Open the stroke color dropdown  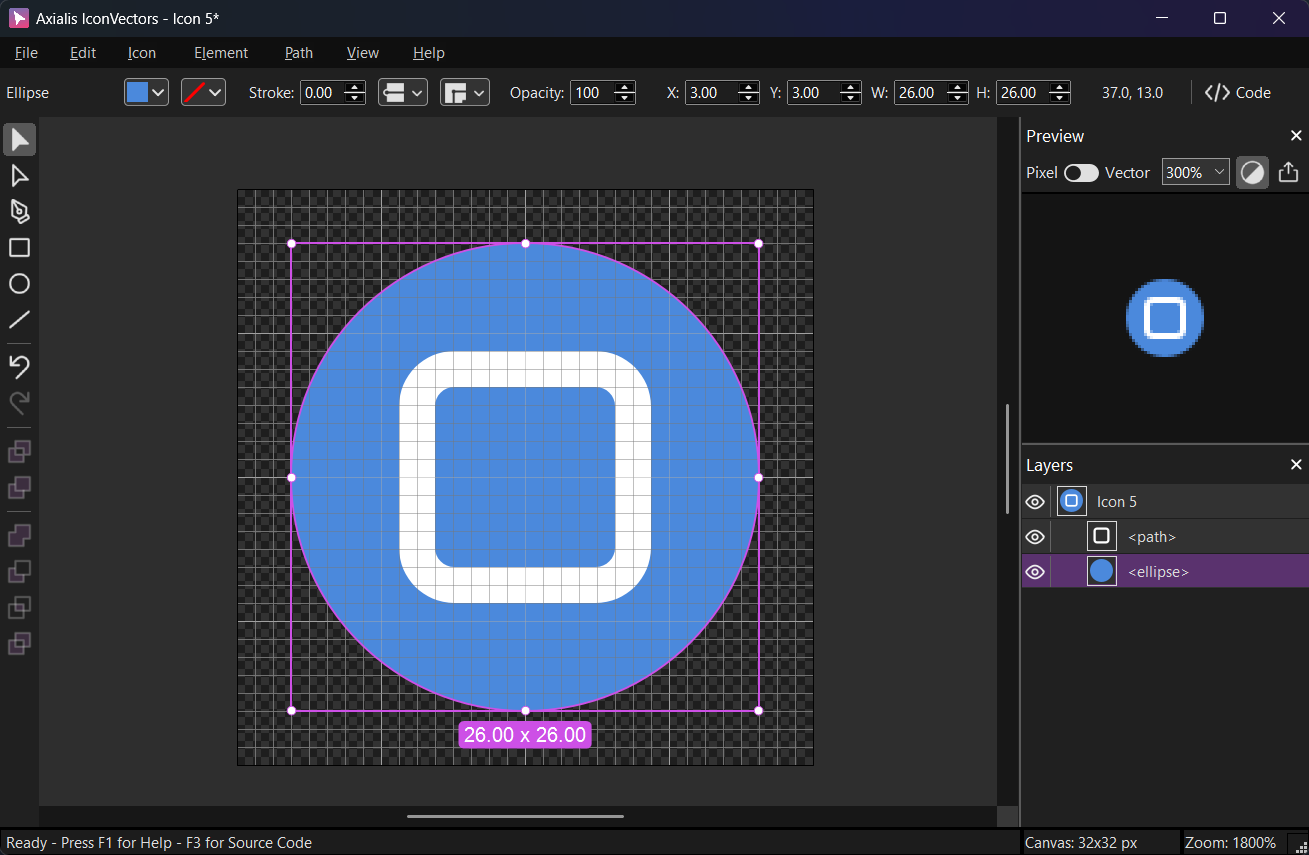pyautogui.click(x=203, y=93)
